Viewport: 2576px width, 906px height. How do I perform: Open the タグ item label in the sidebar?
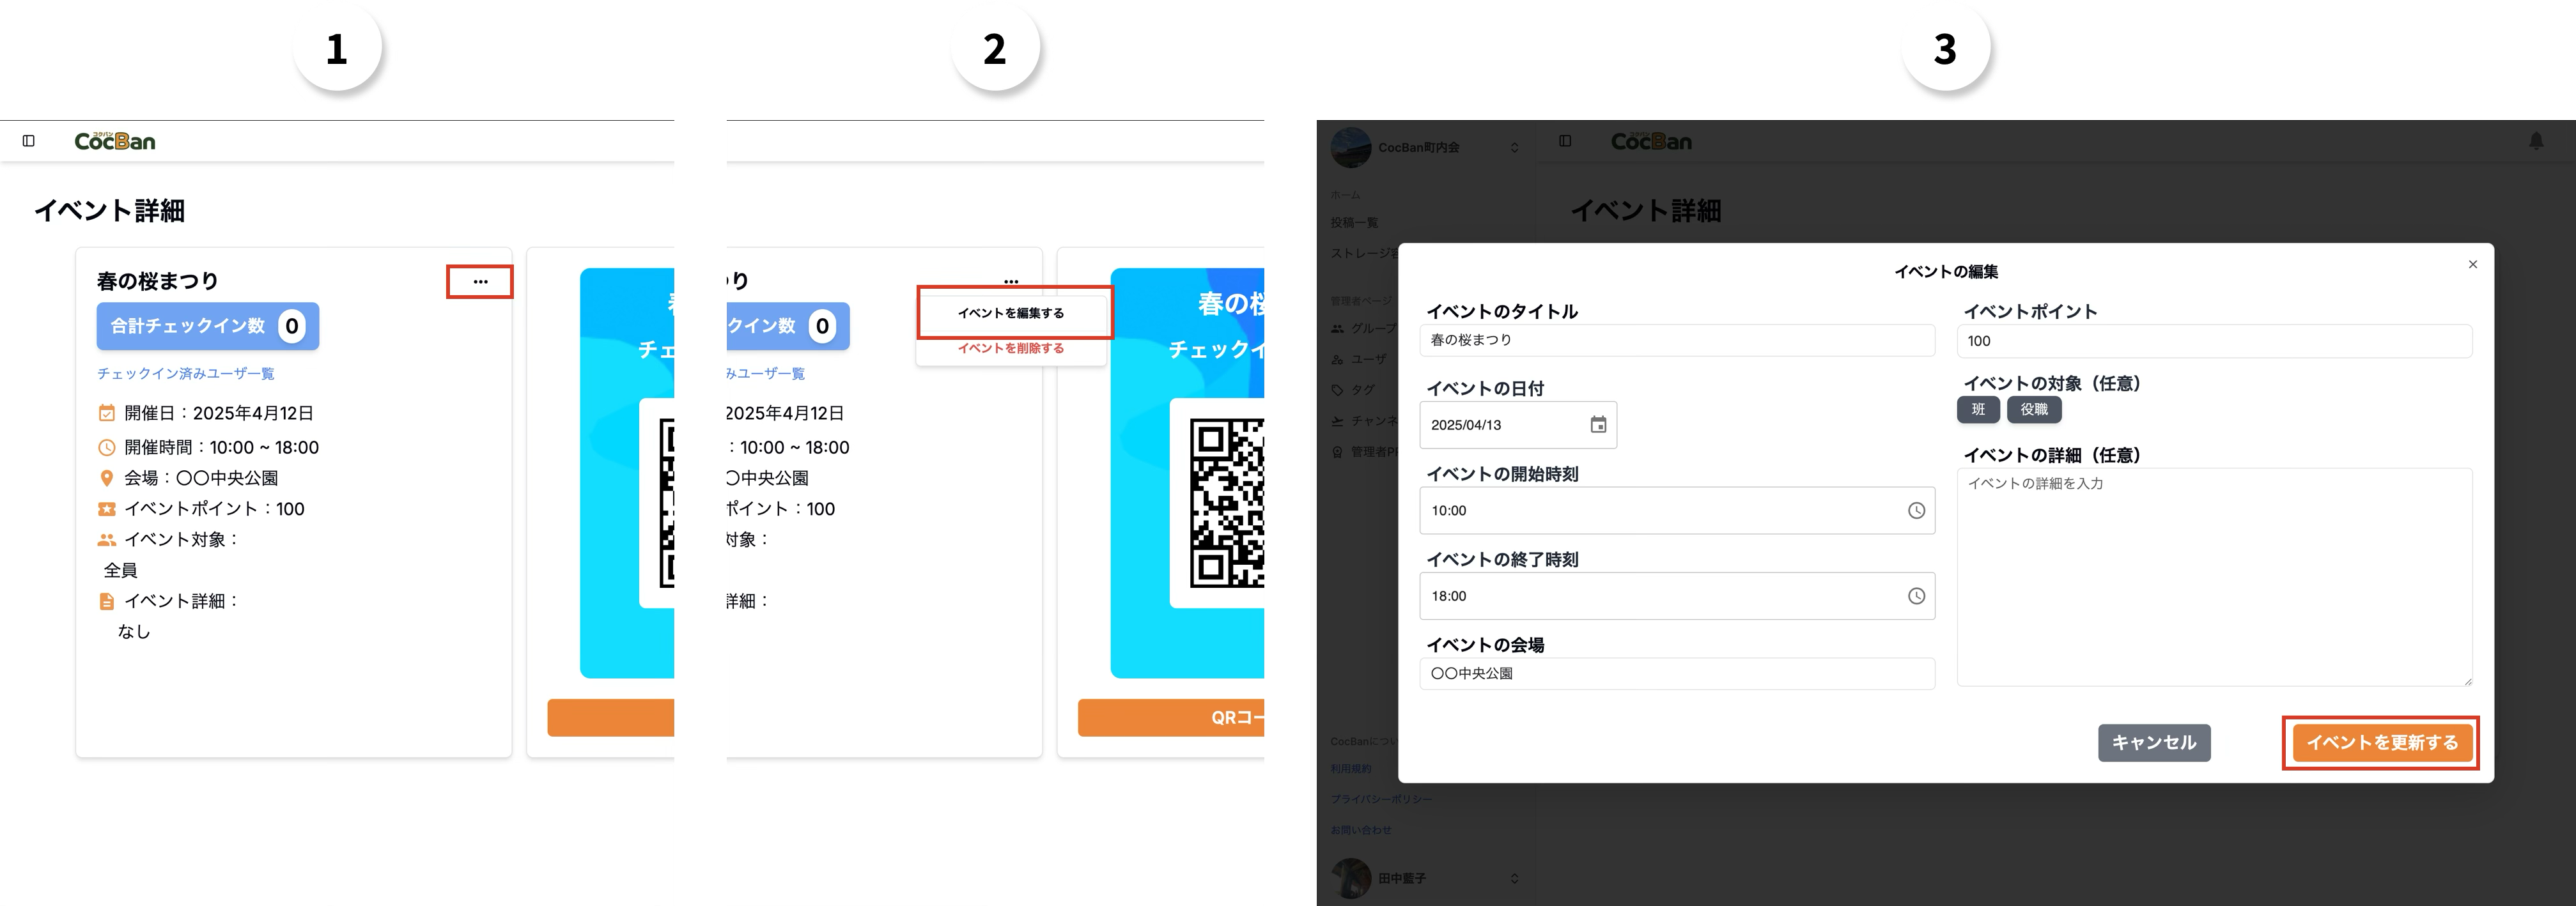pos(1363,390)
